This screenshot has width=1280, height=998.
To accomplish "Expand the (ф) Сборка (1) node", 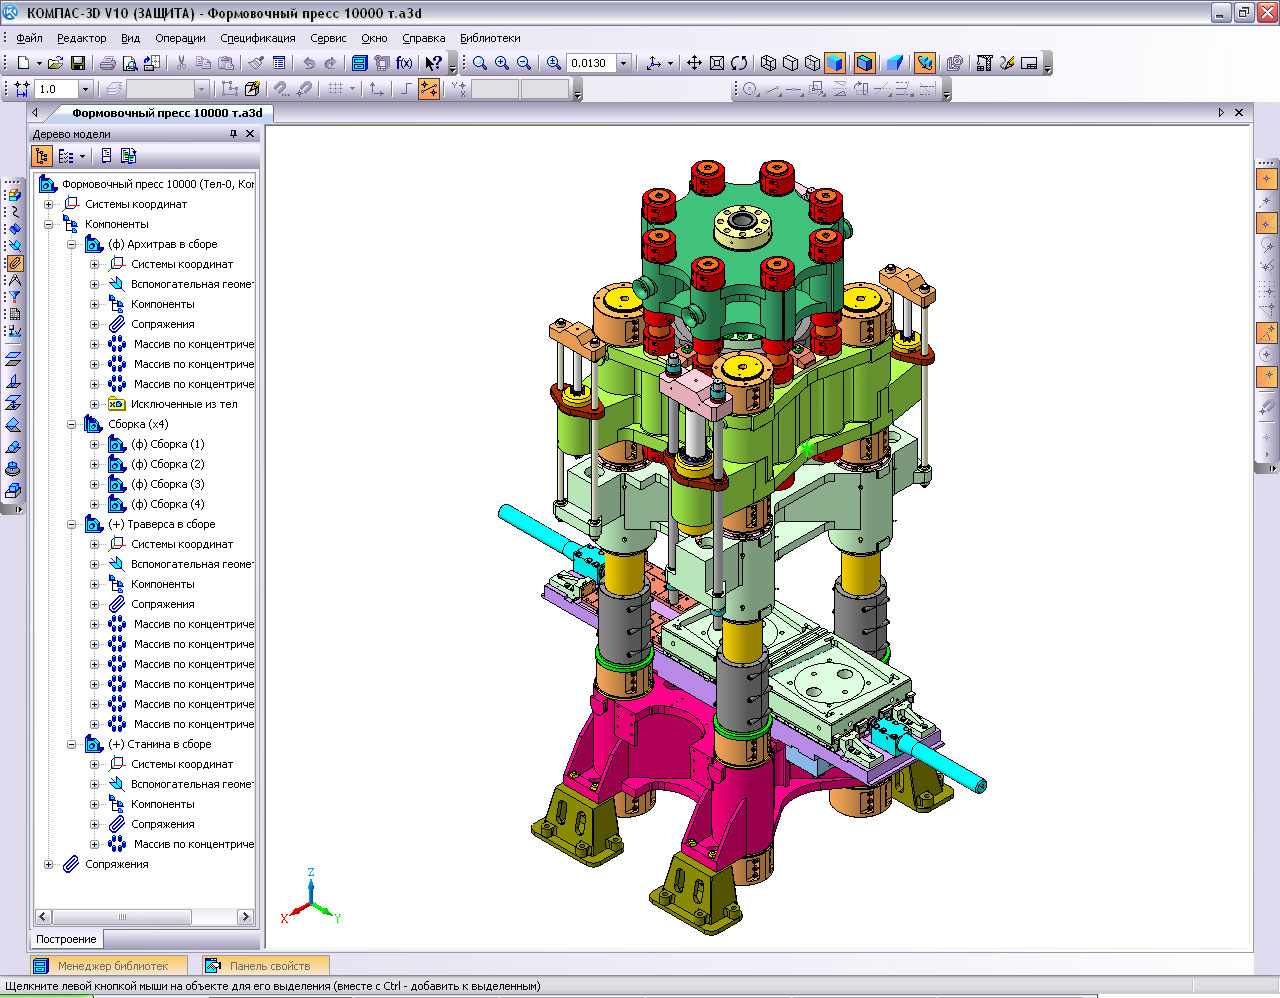I will [94, 444].
